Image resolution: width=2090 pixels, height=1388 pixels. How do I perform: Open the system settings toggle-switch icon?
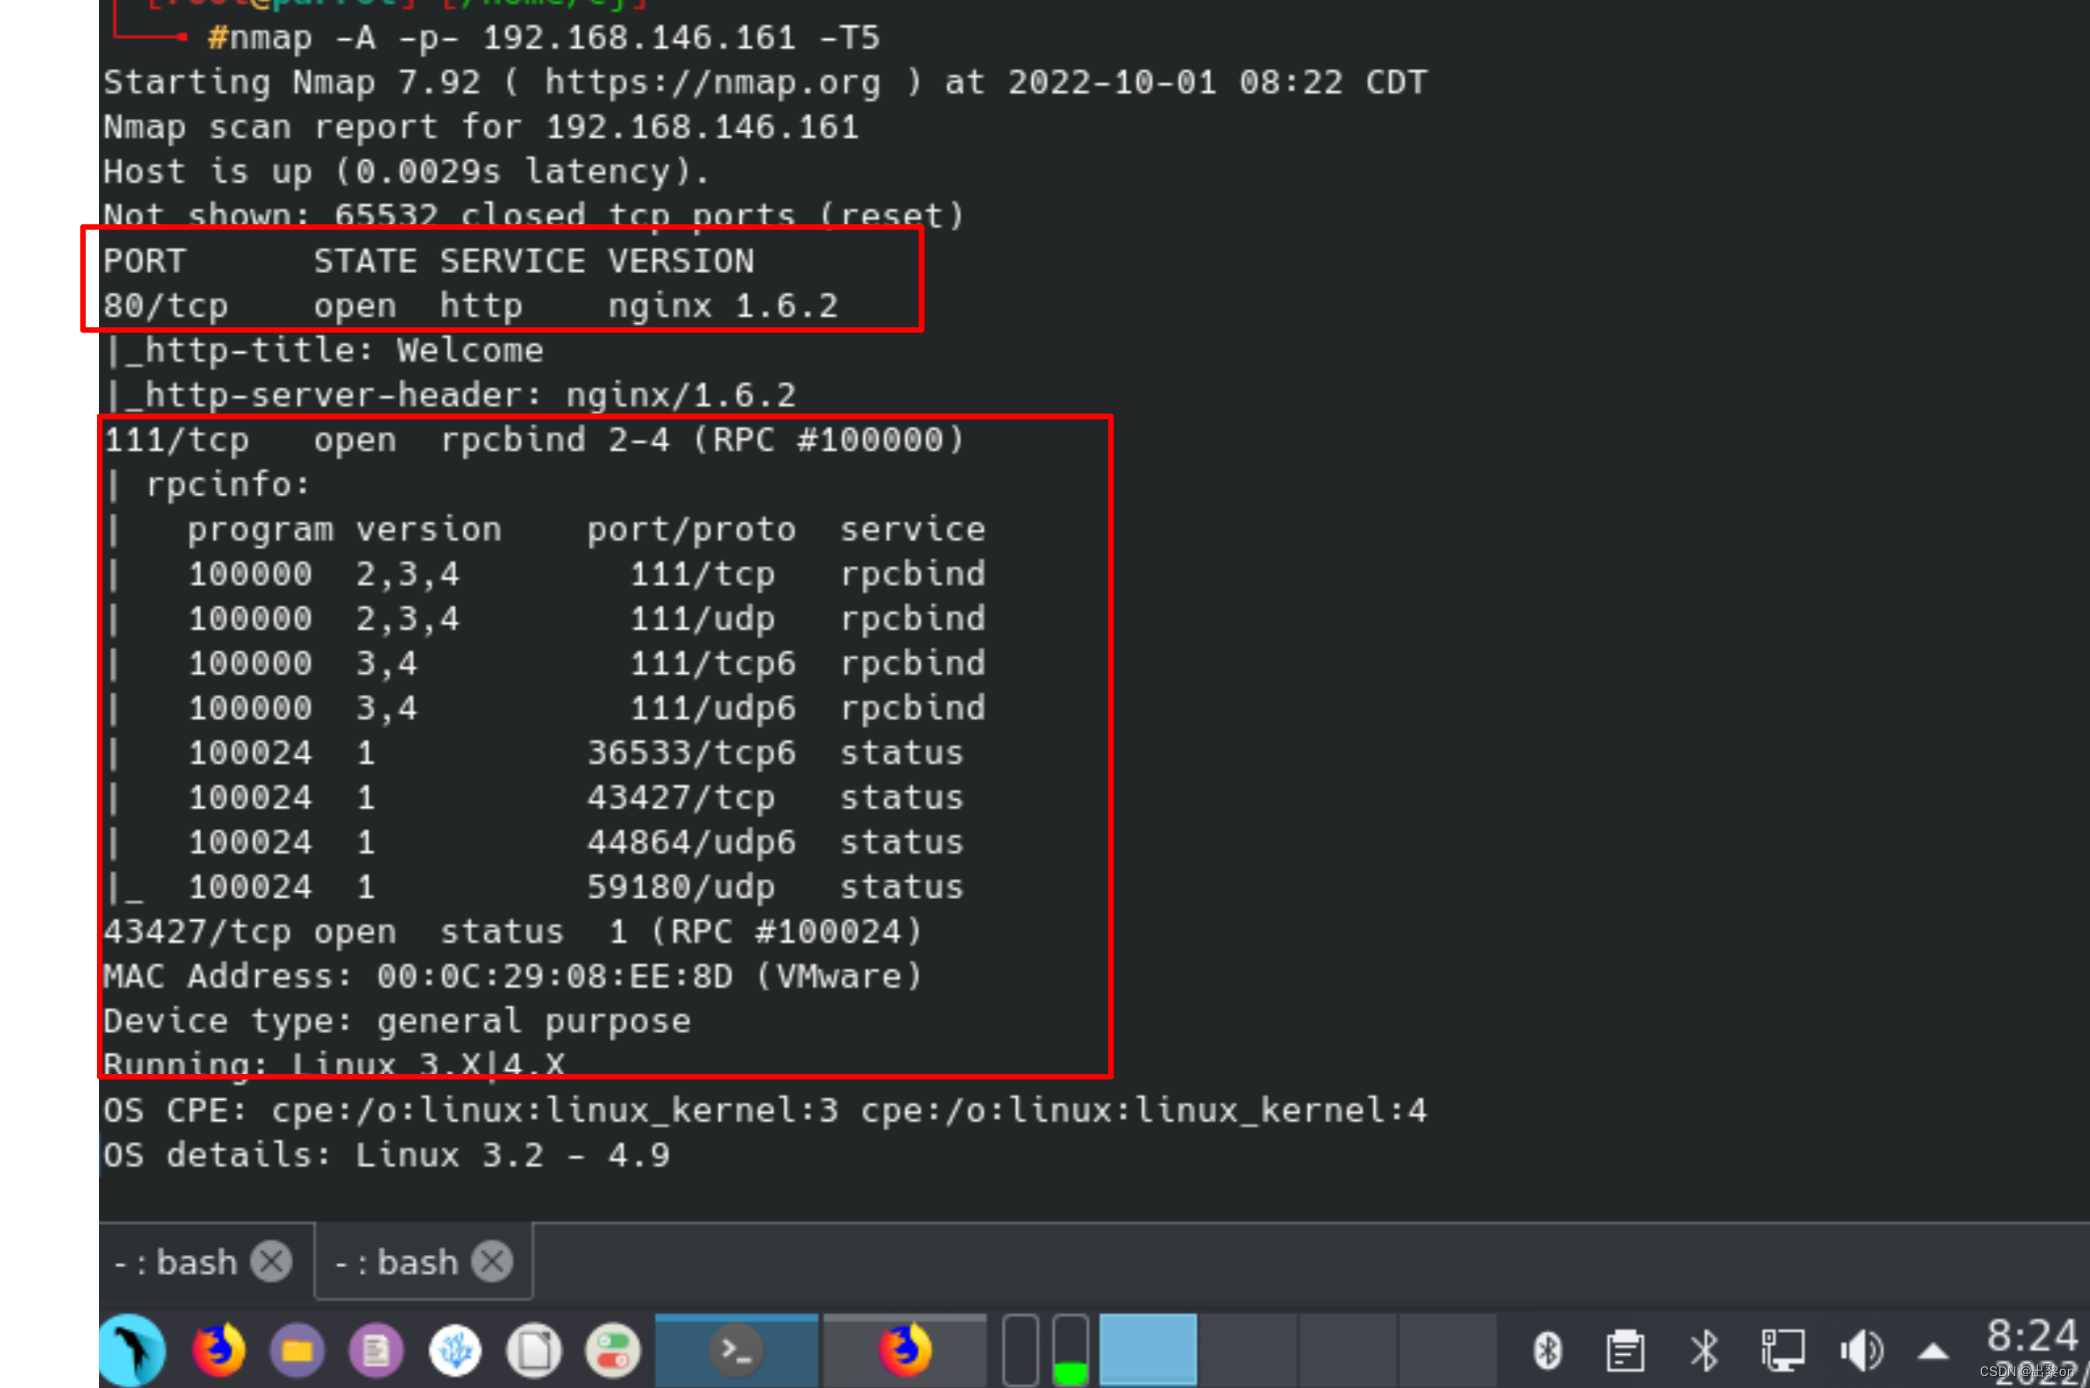(613, 1351)
